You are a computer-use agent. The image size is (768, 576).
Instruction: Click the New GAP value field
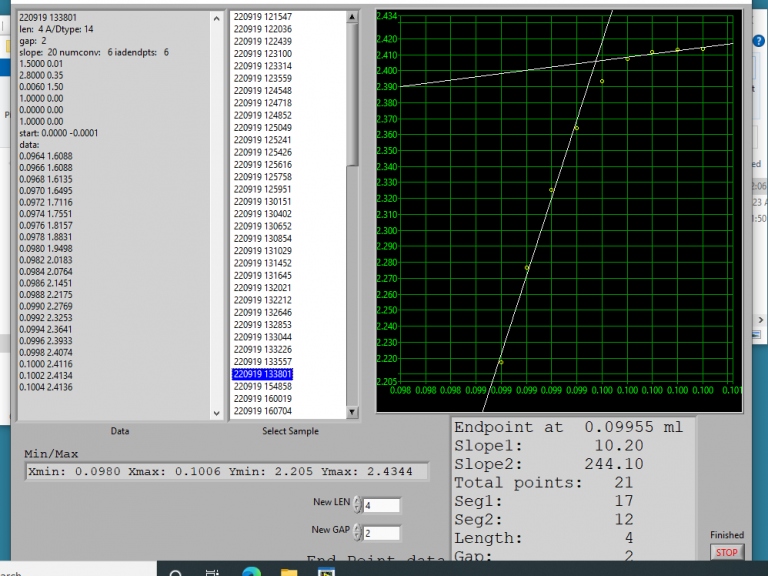point(381,533)
